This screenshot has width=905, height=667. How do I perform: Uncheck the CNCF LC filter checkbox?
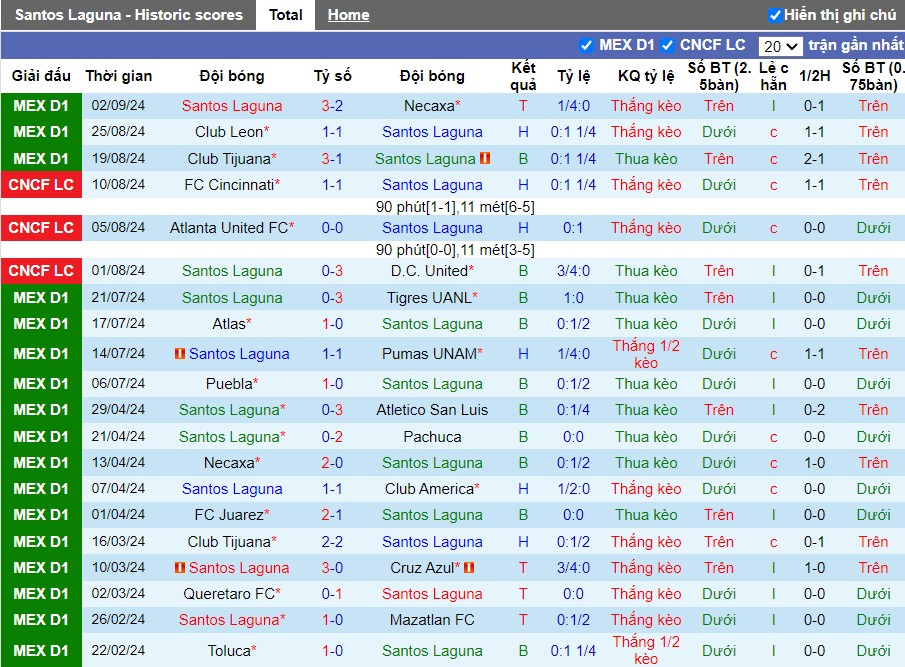click(x=667, y=45)
